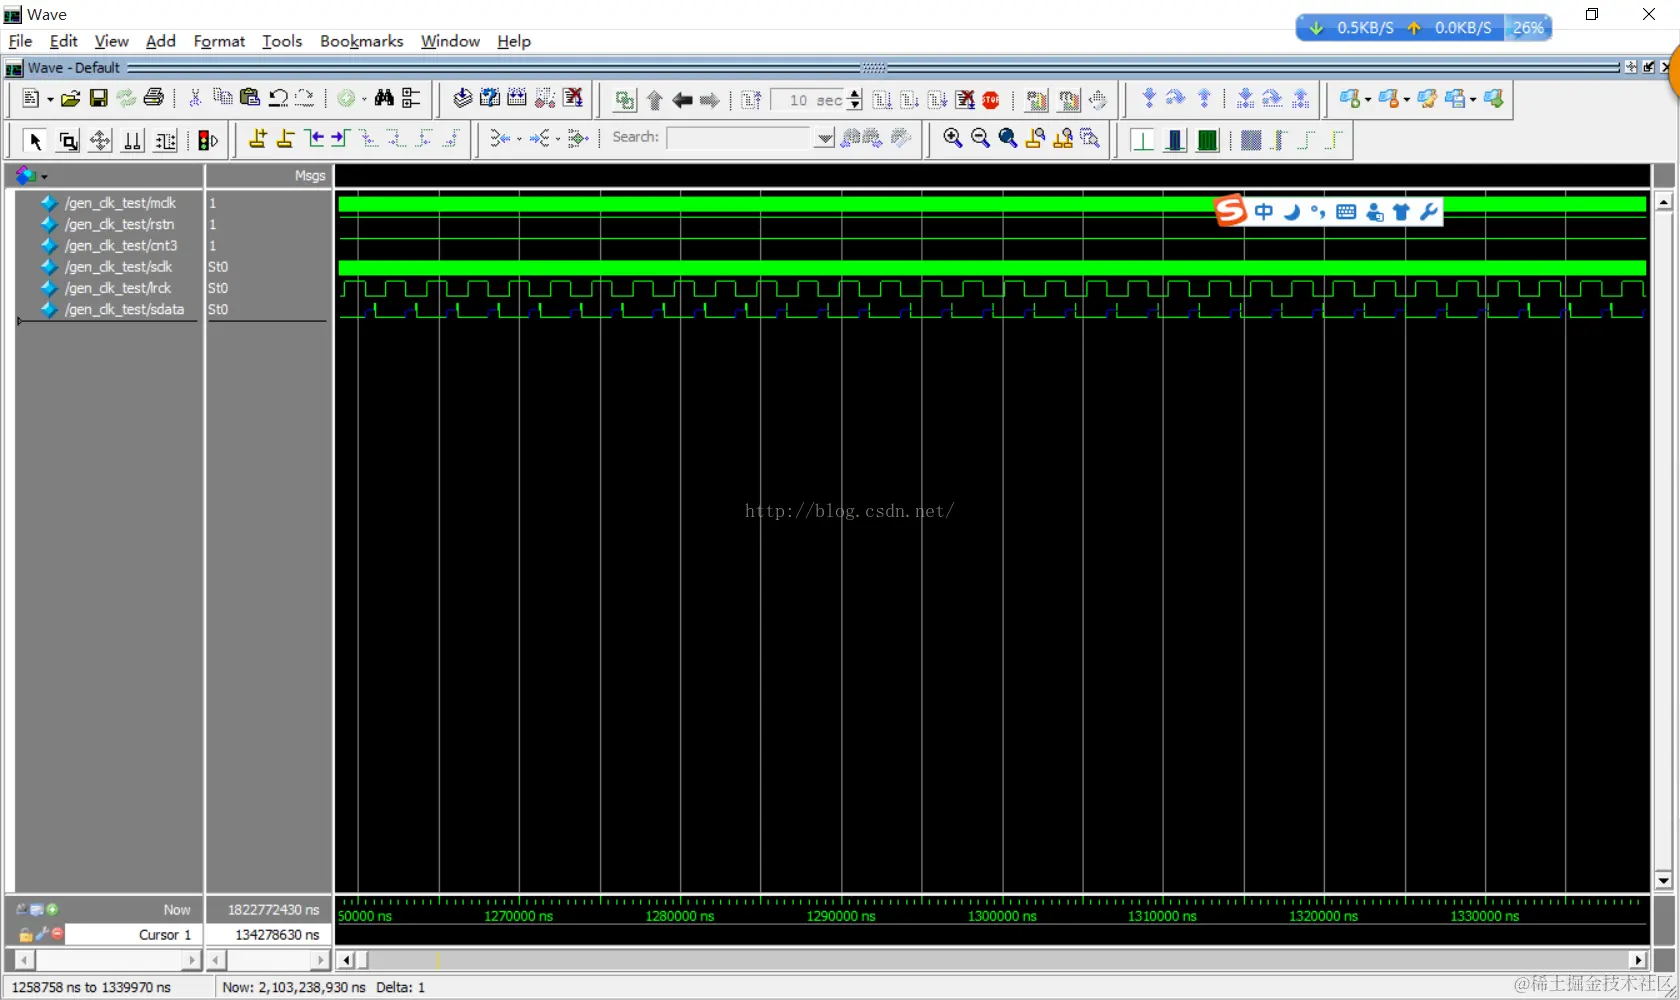Go up one level with the up arrow
The height and width of the screenshot is (1000, 1680).
655,100
